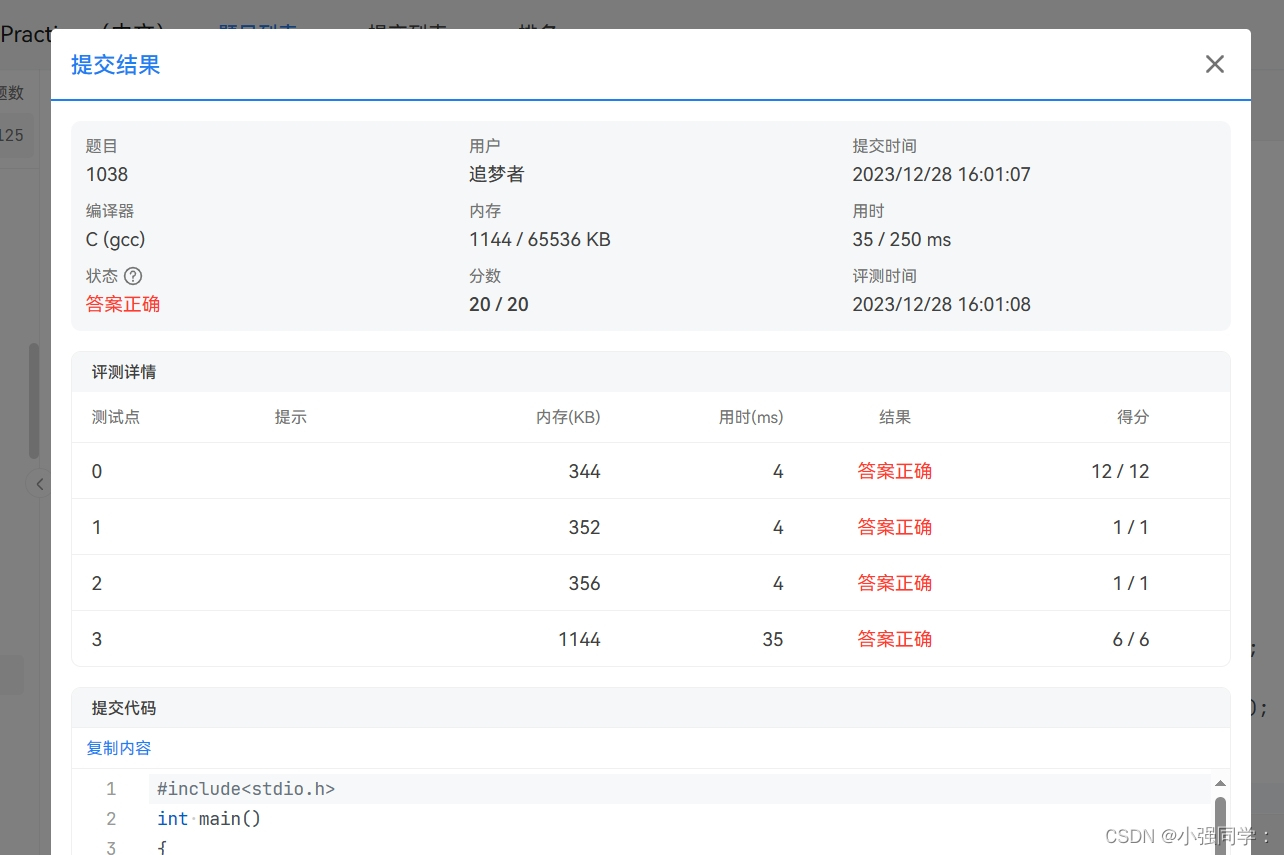Click the 测试点 column header

point(116,417)
